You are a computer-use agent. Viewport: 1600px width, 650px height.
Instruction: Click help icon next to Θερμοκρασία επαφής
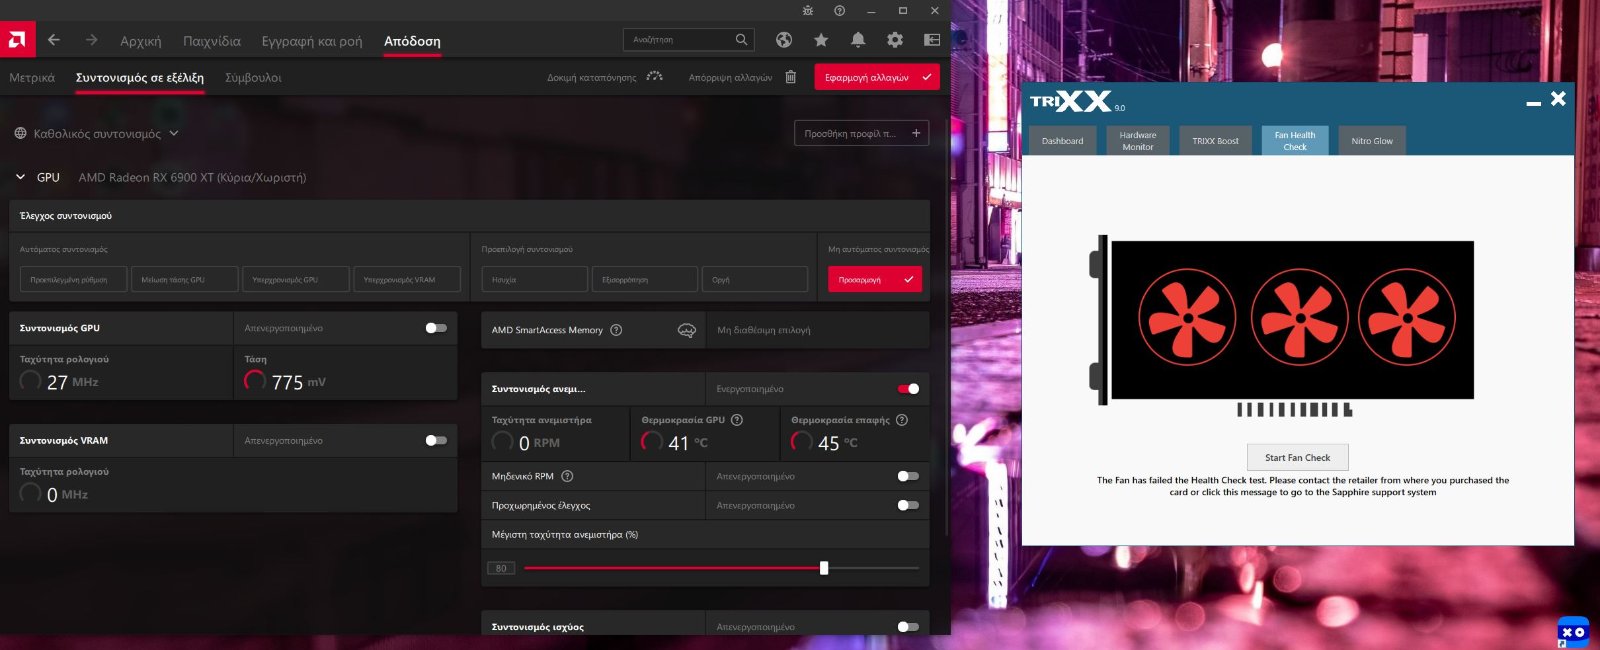(x=902, y=420)
